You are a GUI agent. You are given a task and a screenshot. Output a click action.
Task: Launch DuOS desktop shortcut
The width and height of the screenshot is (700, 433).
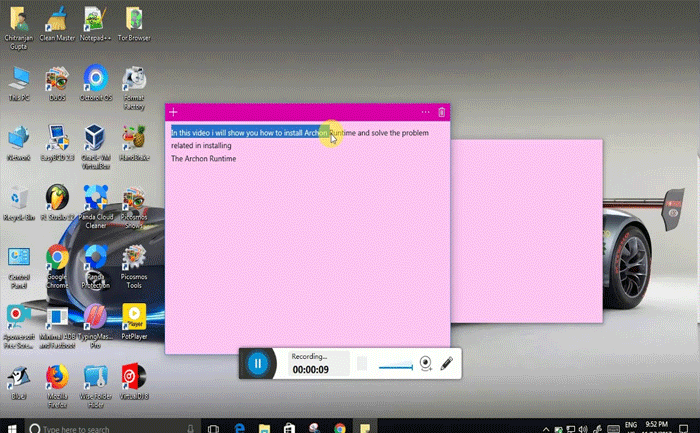tap(57, 84)
